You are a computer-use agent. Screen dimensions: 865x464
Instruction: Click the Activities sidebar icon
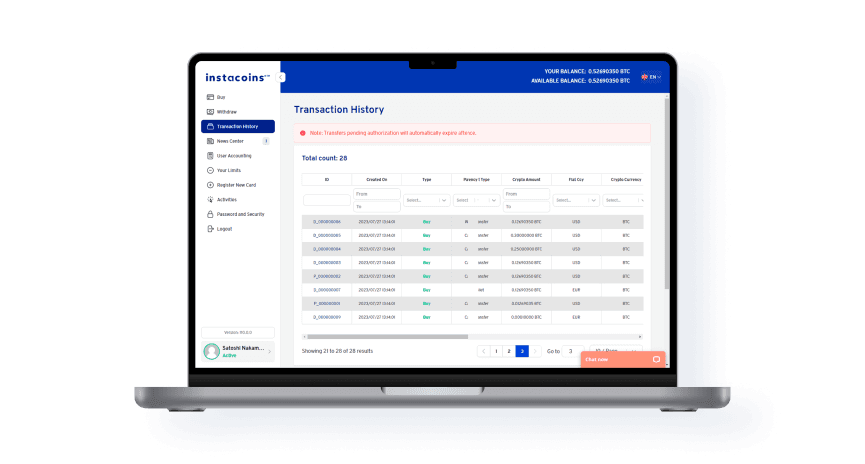(210, 199)
